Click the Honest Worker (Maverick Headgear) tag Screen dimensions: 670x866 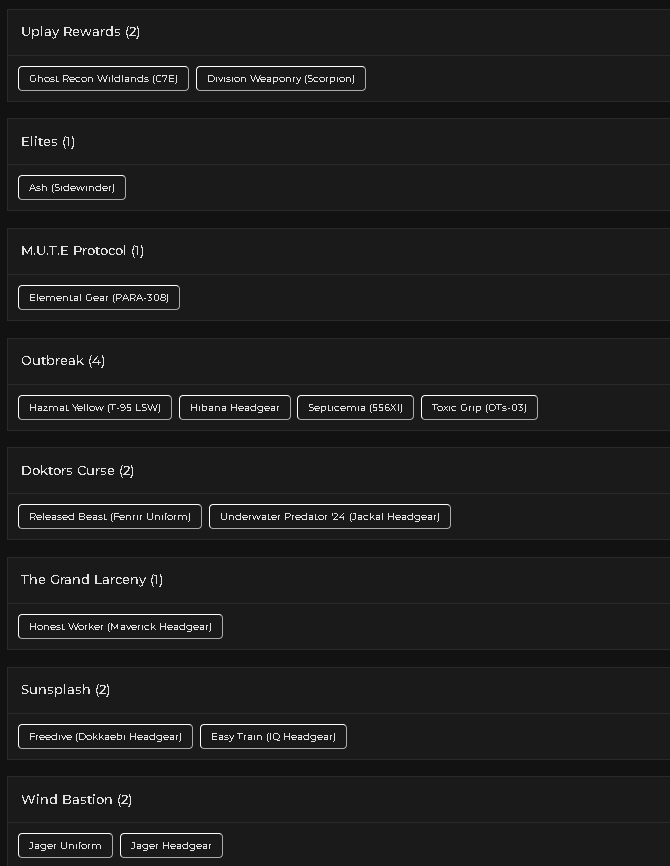click(x=120, y=626)
